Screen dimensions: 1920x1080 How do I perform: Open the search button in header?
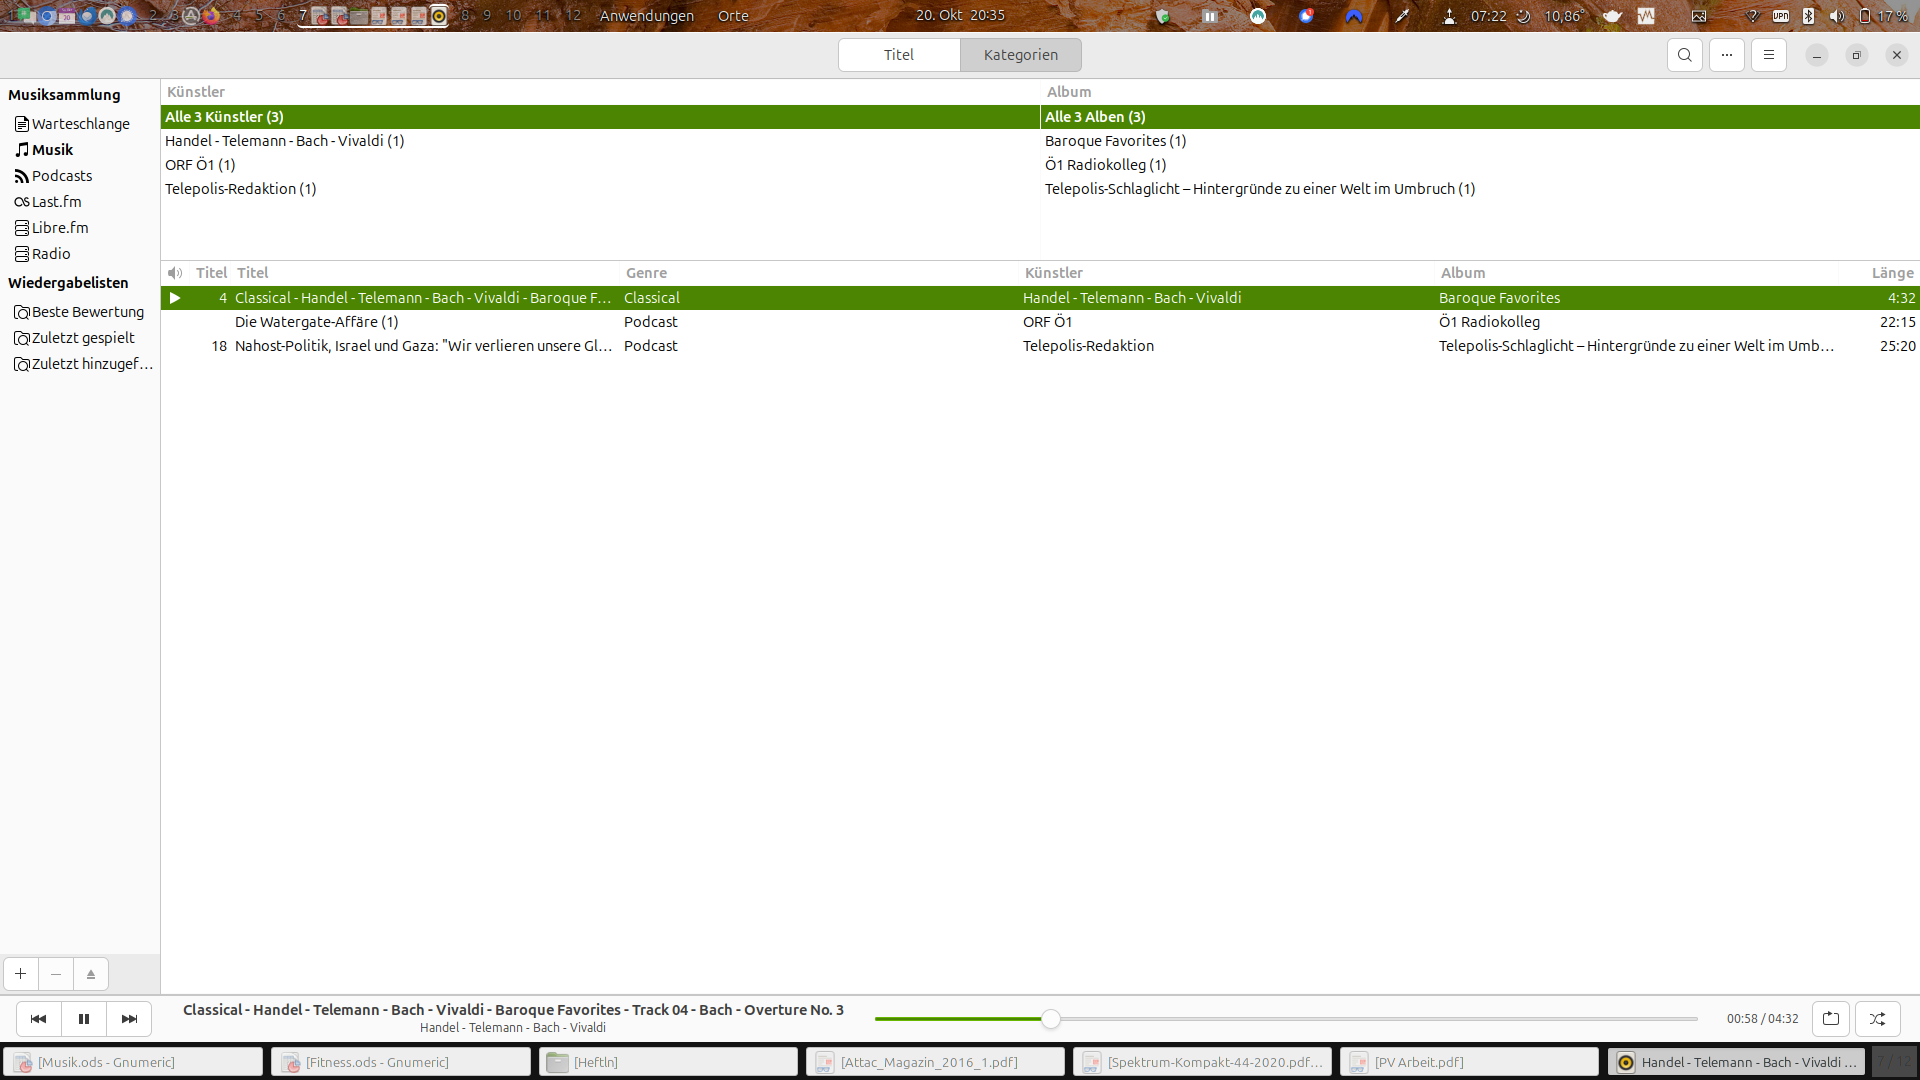pos(1684,55)
